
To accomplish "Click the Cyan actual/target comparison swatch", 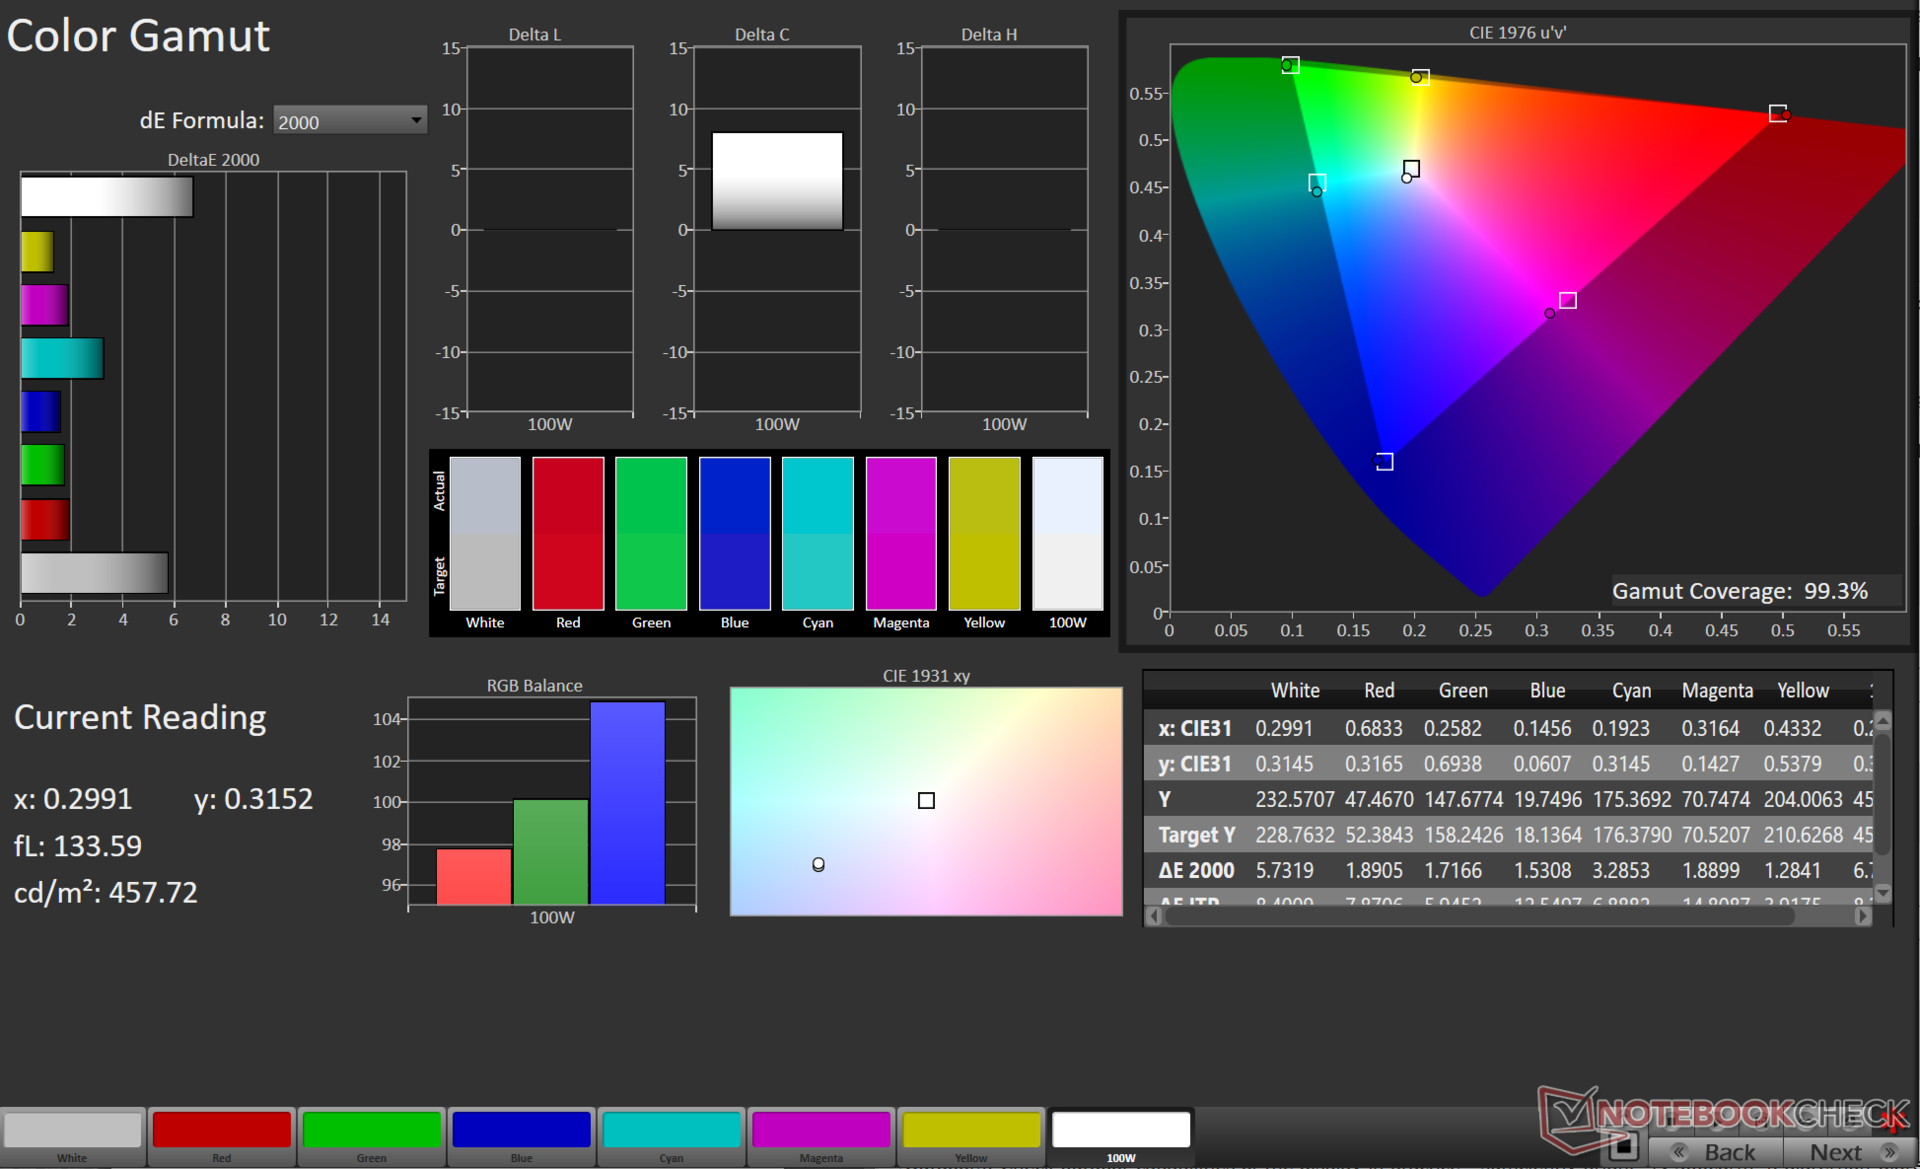I will (x=817, y=533).
